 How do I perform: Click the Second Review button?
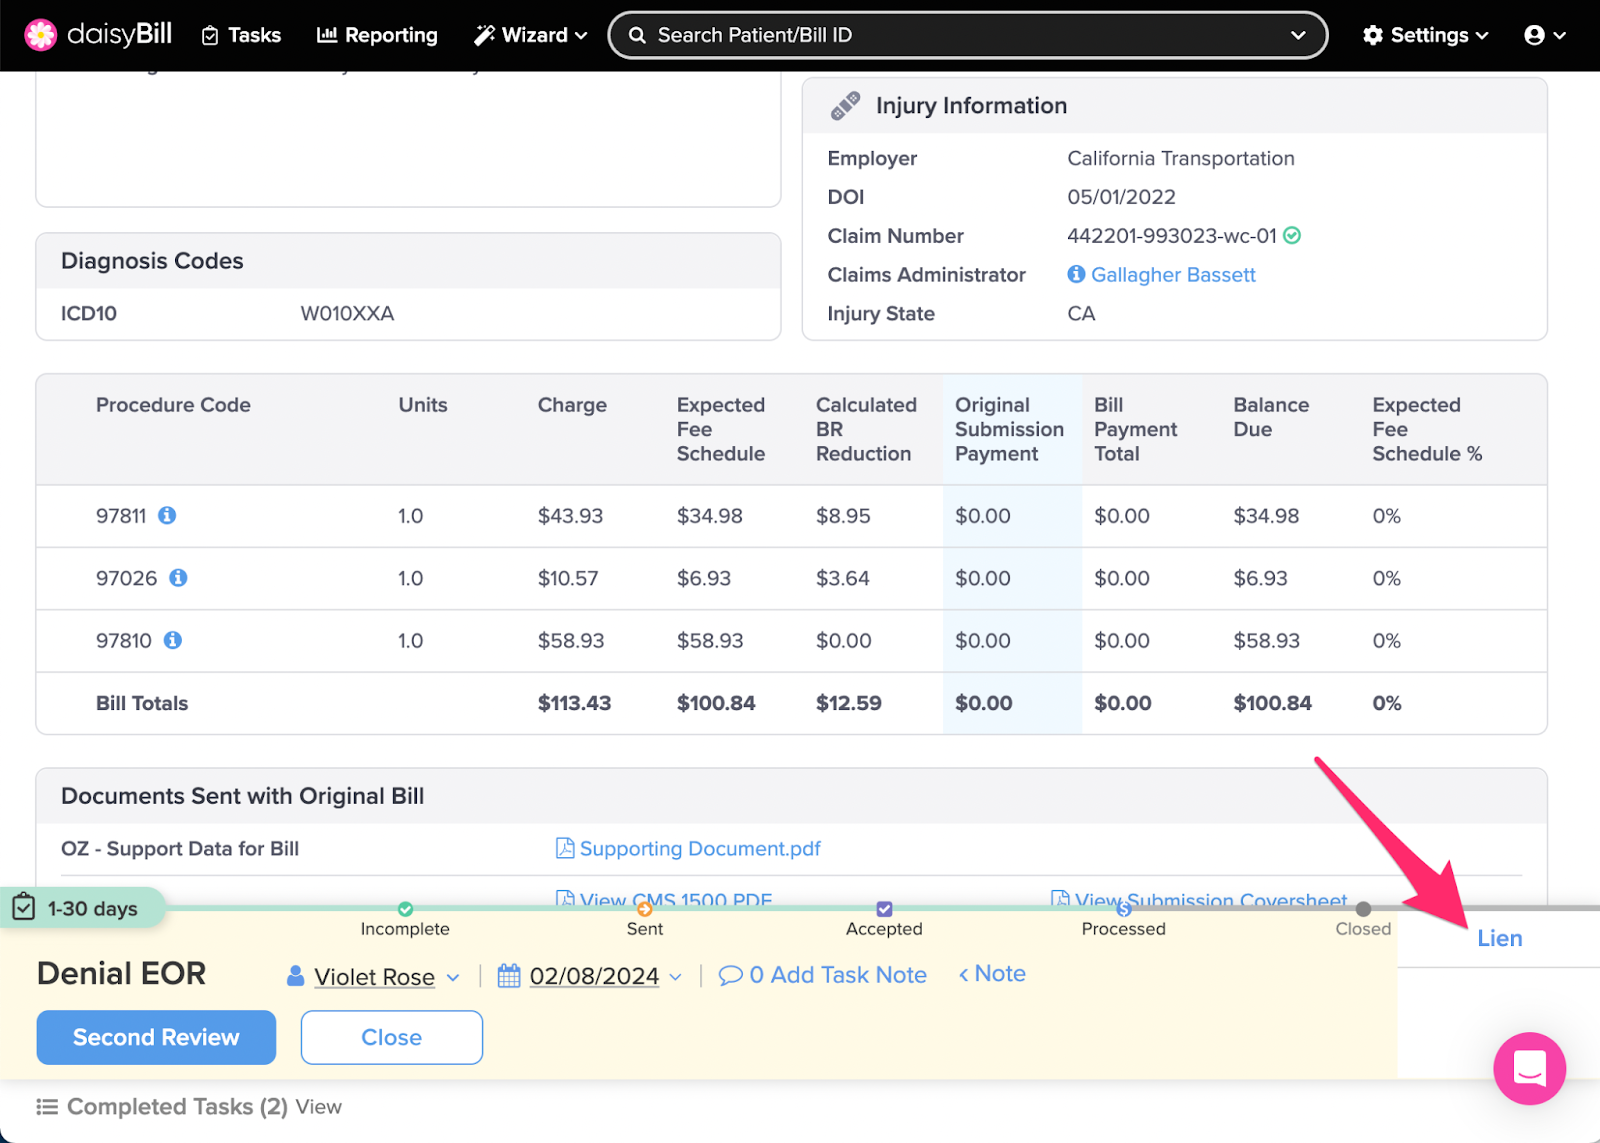click(156, 1037)
